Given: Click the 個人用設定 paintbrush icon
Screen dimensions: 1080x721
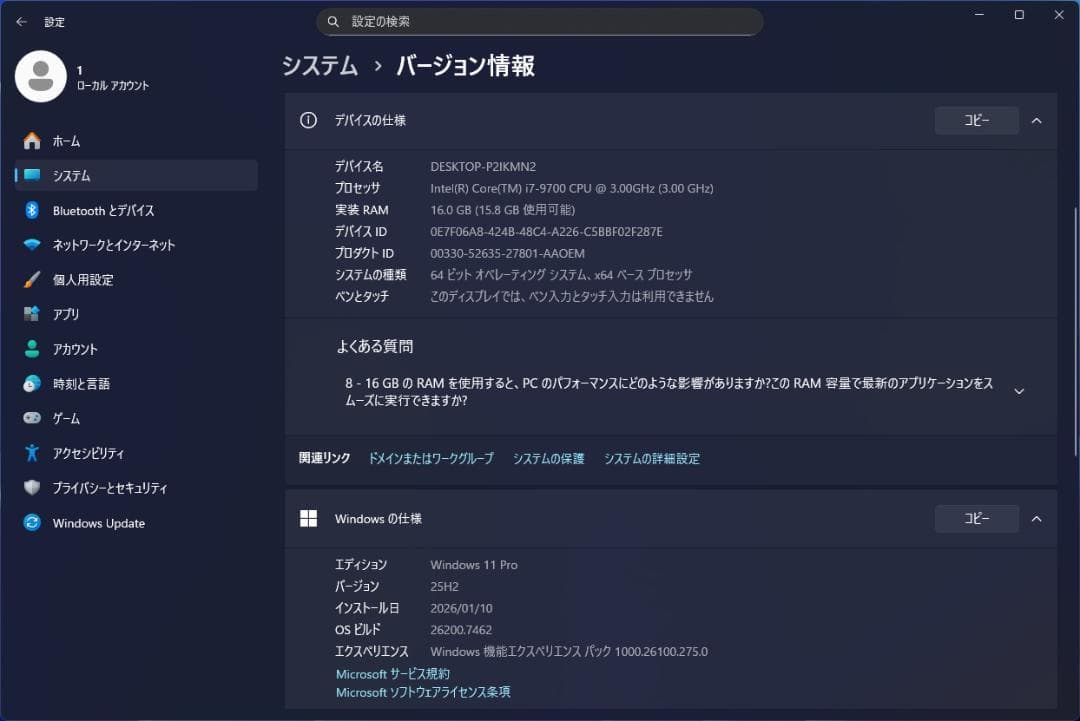Looking at the screenshot, I should coord(32,280).
